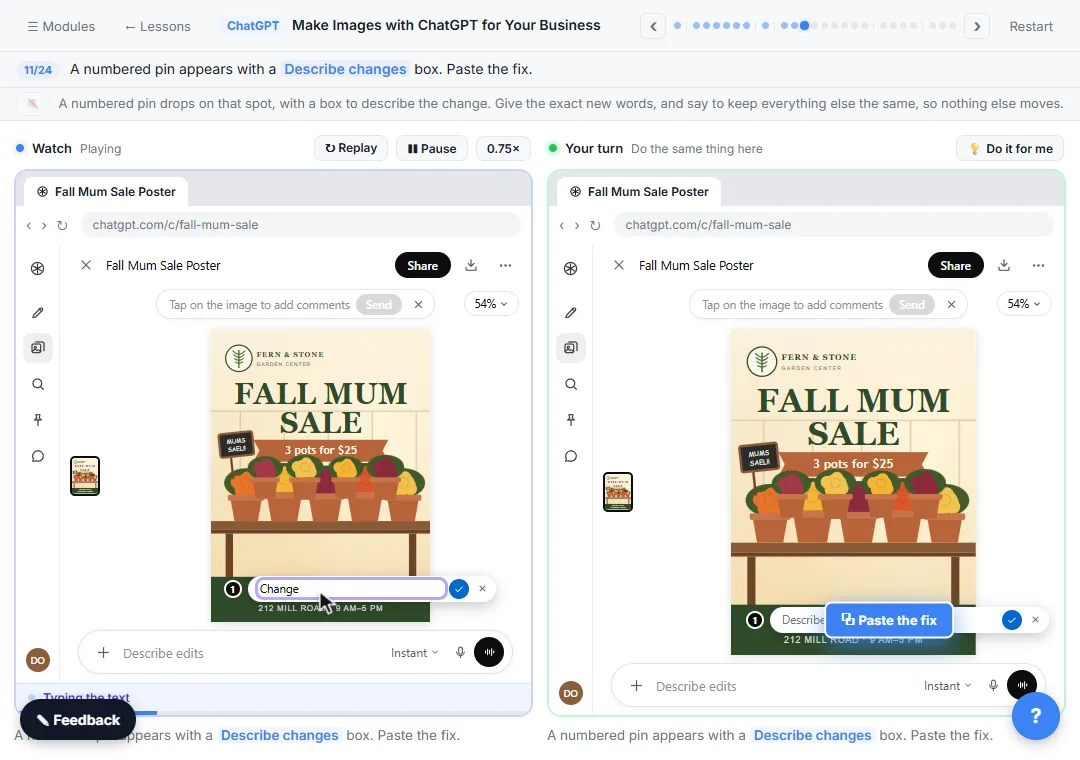Image resolution: width=1080 pixels, height=760 pixels.
Task: Open the Instant model dropdown in the Watch panel
Action: tap(415, 653)
